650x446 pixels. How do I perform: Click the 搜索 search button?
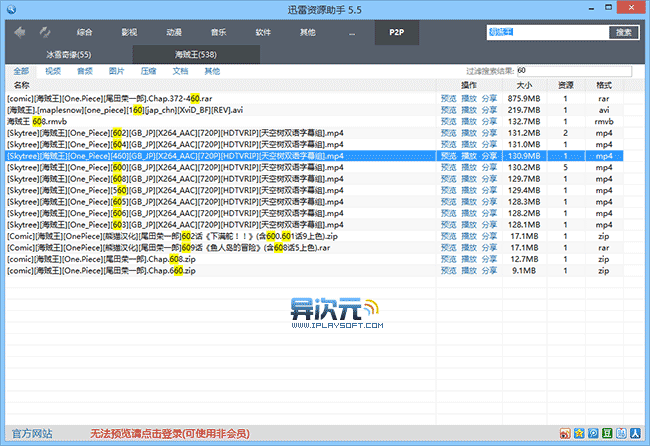(623, 32)
